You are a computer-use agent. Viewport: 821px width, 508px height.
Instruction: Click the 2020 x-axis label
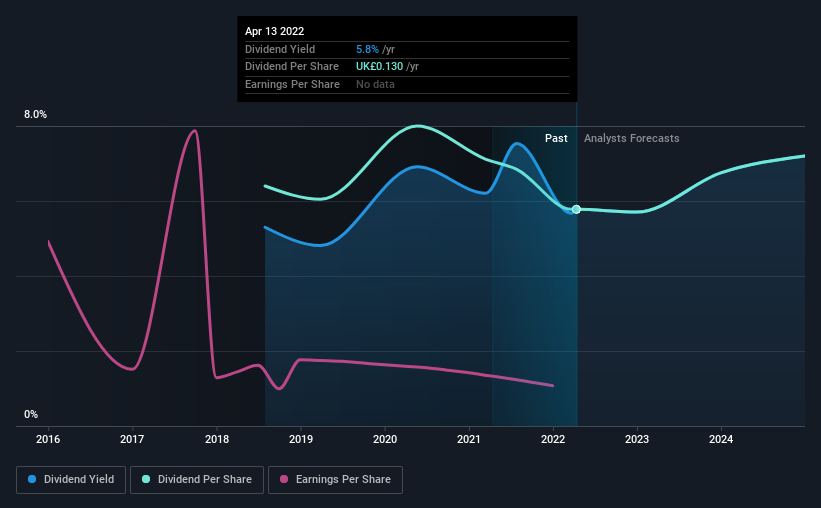coord(385,439)
